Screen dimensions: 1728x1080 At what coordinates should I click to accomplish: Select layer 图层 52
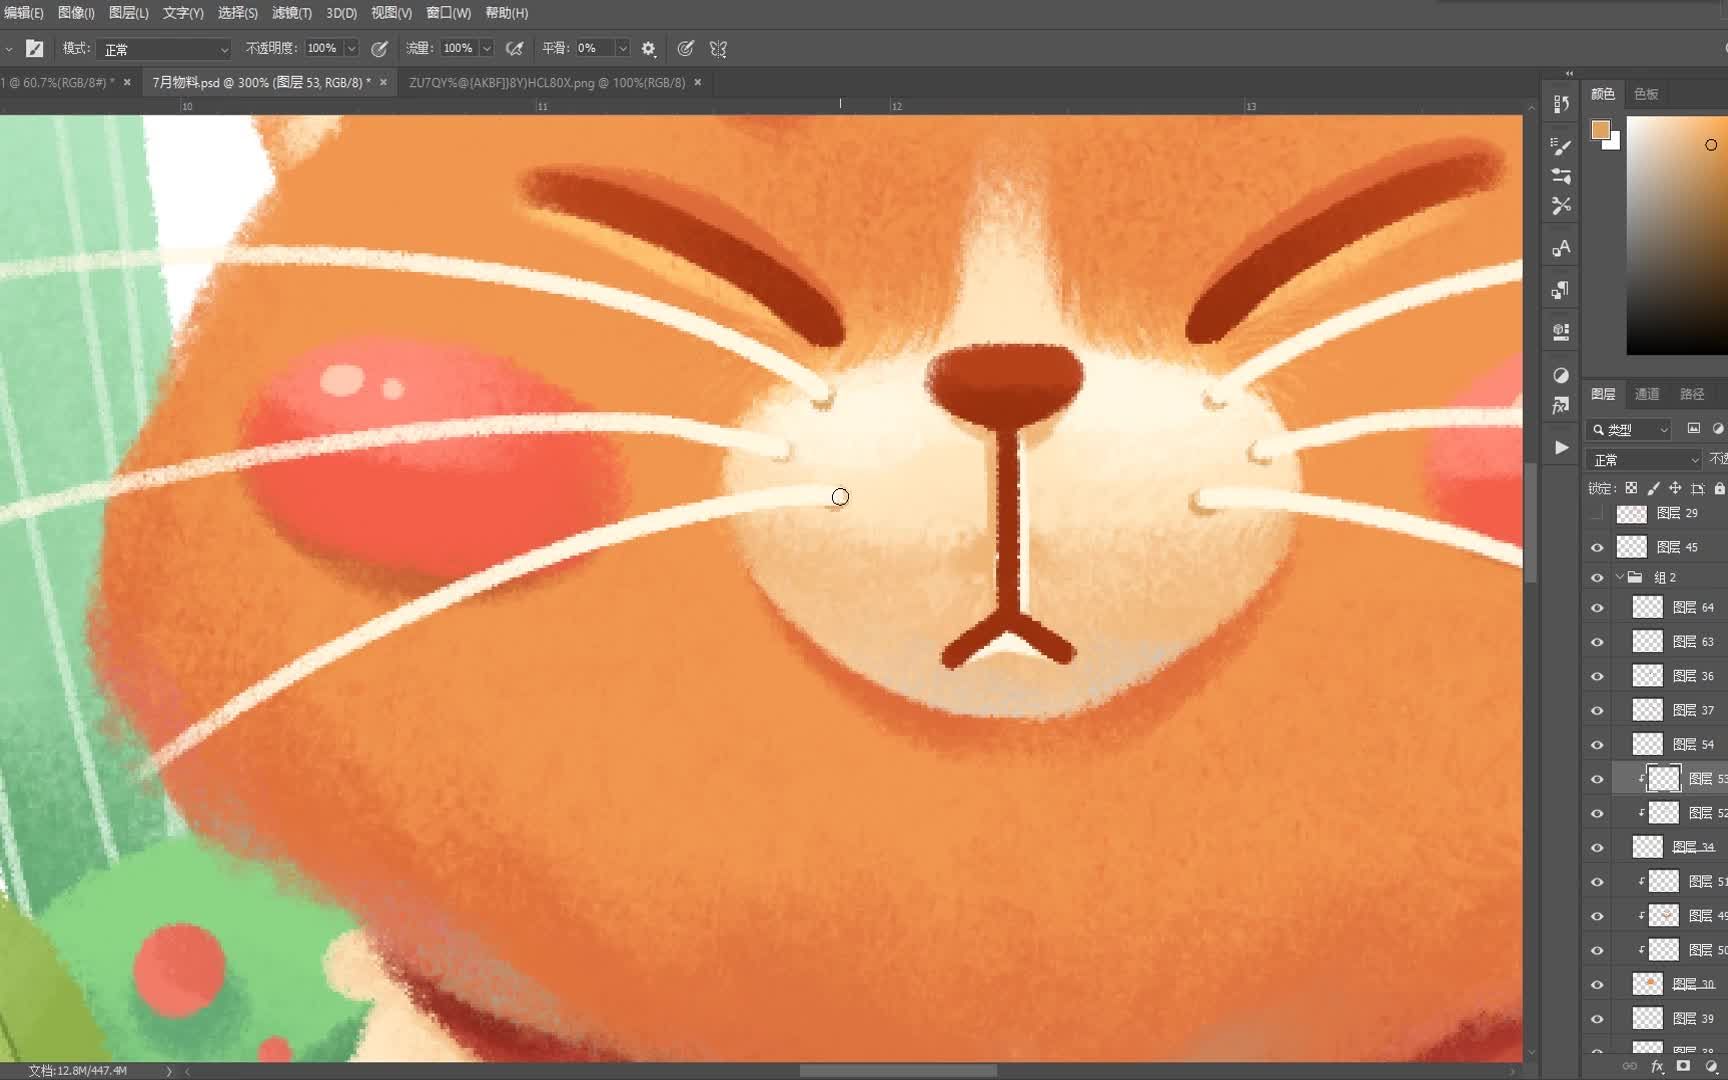click(x=1669, y=813)
